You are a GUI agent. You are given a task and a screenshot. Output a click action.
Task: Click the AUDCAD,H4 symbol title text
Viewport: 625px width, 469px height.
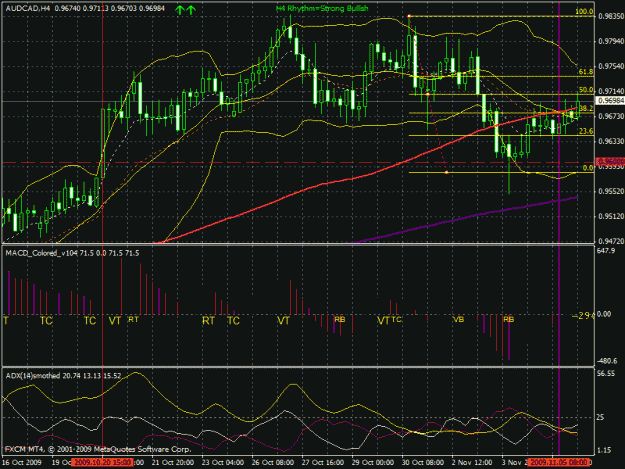click(x=28, y=8)
